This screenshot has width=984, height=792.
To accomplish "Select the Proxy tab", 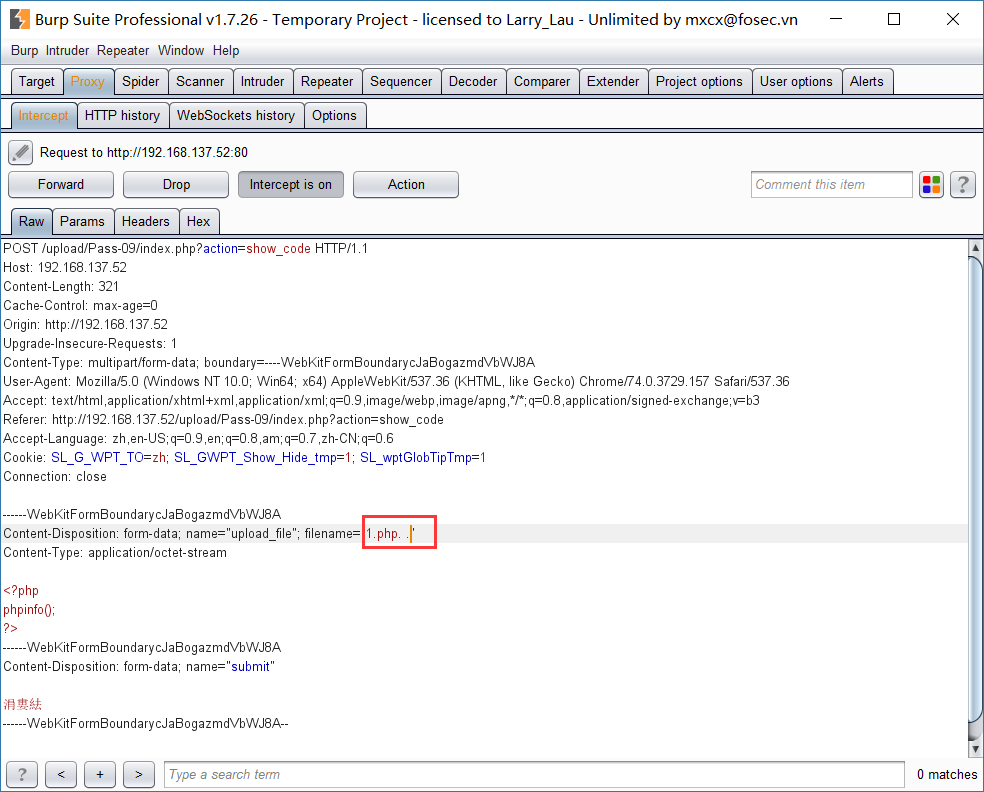I will tap(88, 82).
